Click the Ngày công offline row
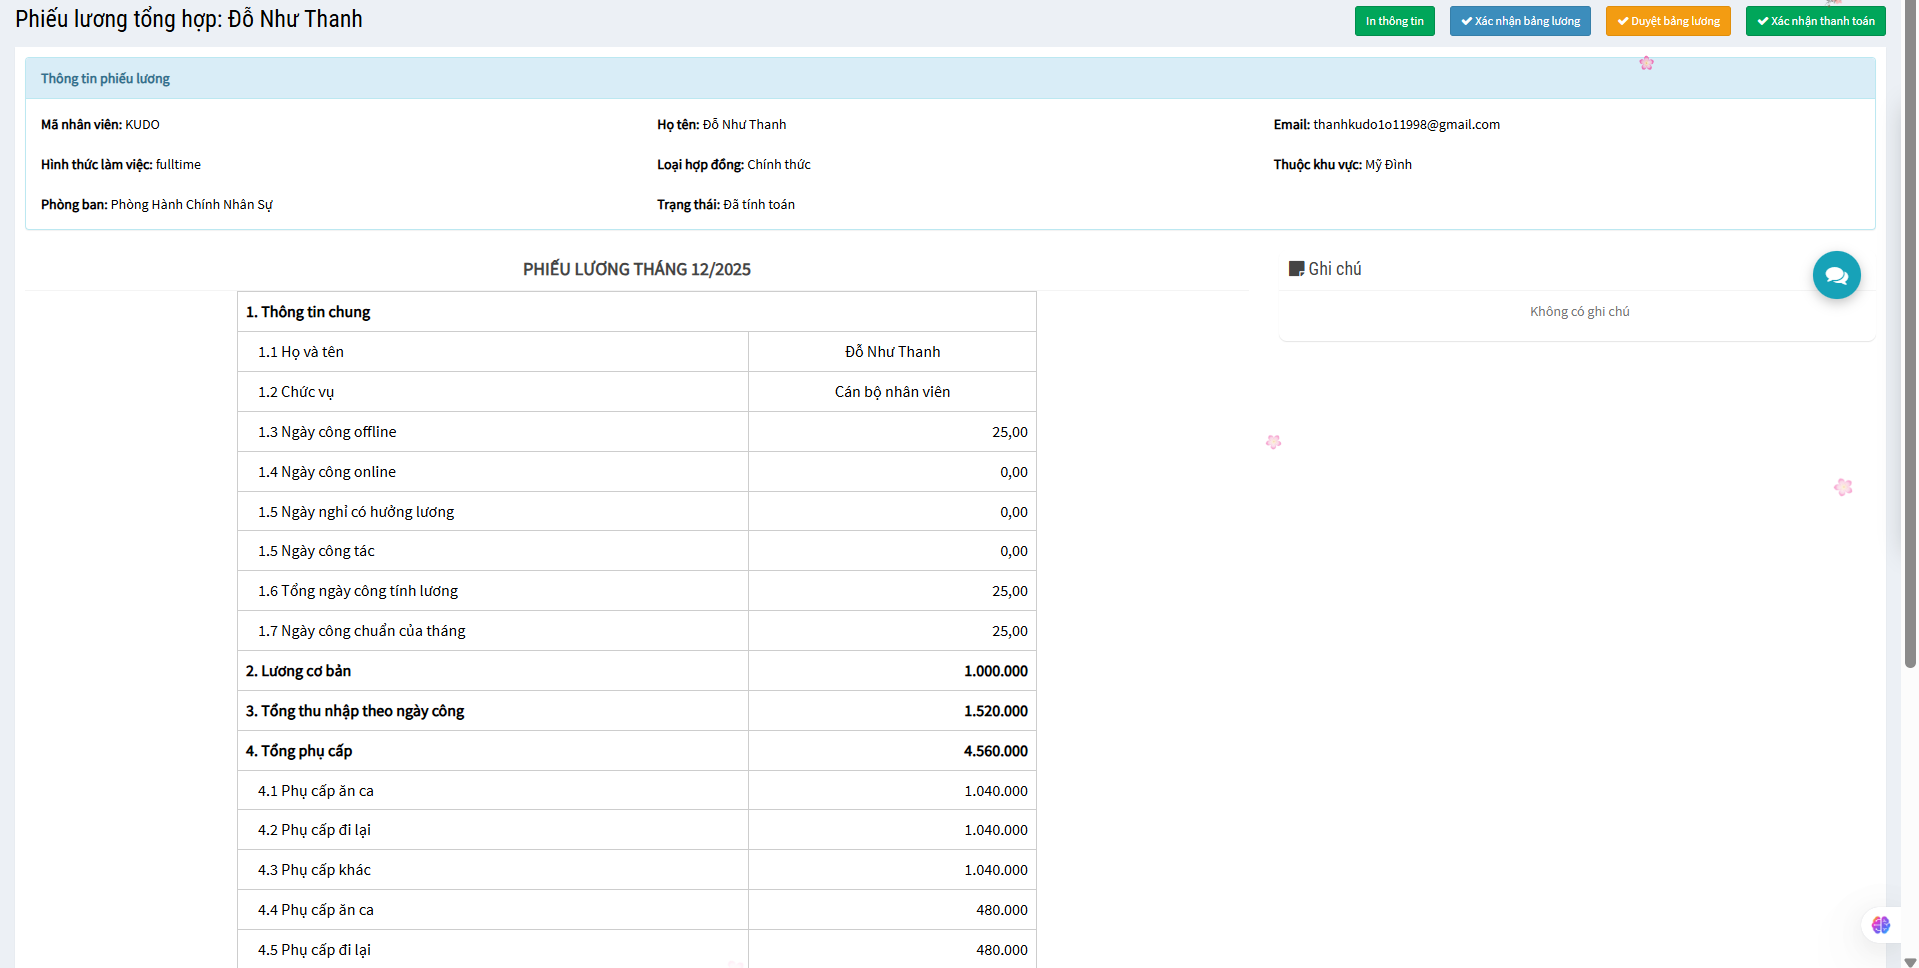The height and width of the screenshot is (968, 1919). 636,432
